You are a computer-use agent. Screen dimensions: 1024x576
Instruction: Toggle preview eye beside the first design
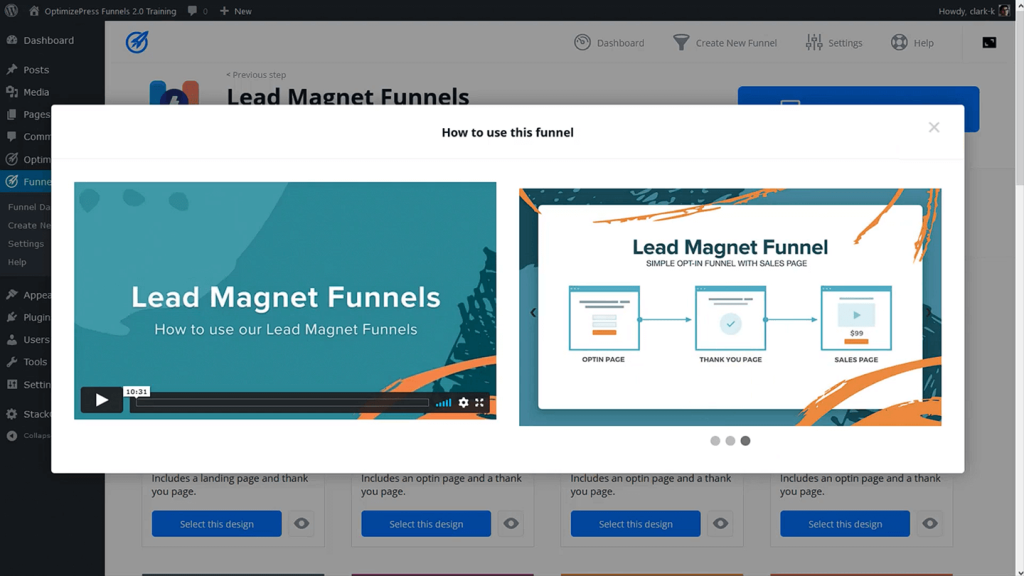click(x=301, y=523)
